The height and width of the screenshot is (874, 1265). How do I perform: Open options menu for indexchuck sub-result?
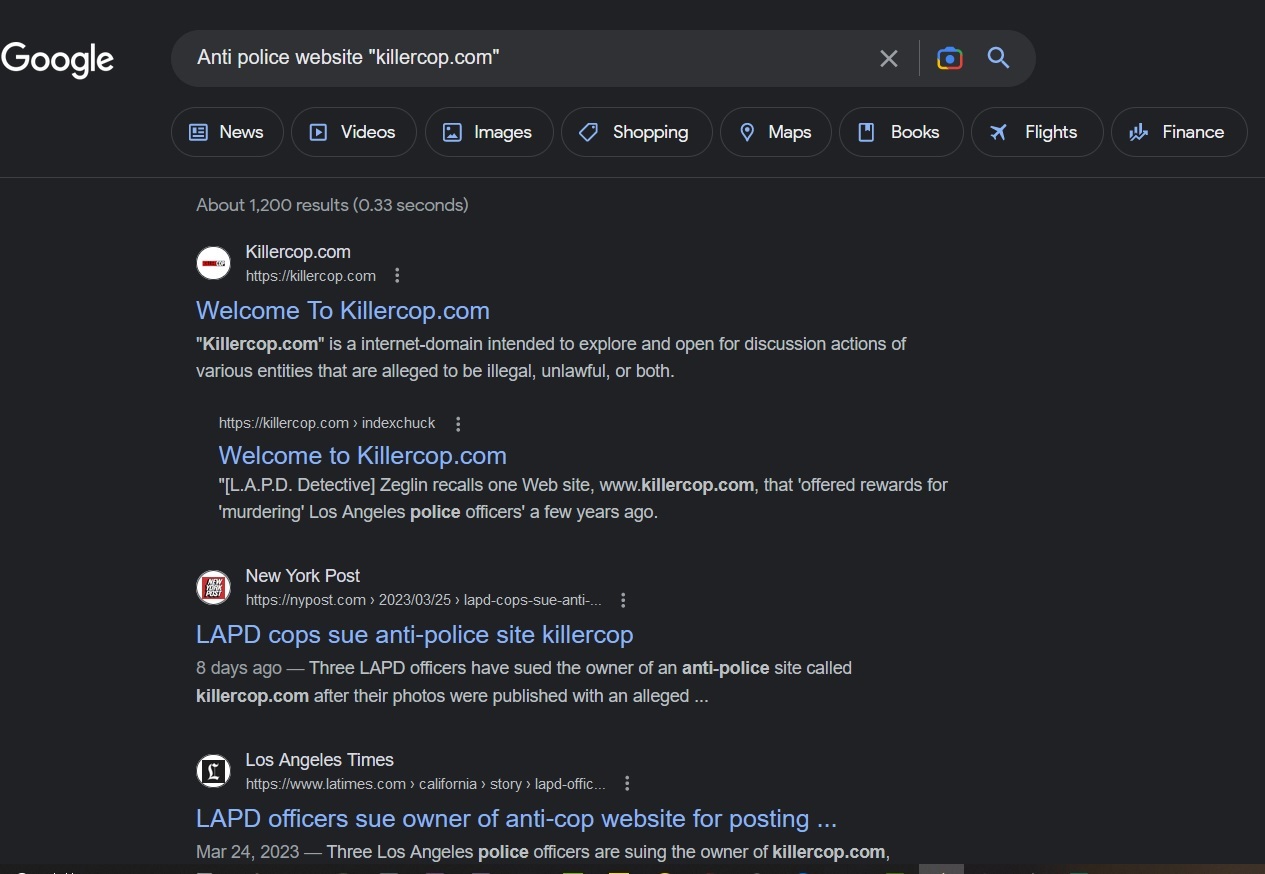tap(458, 423)
